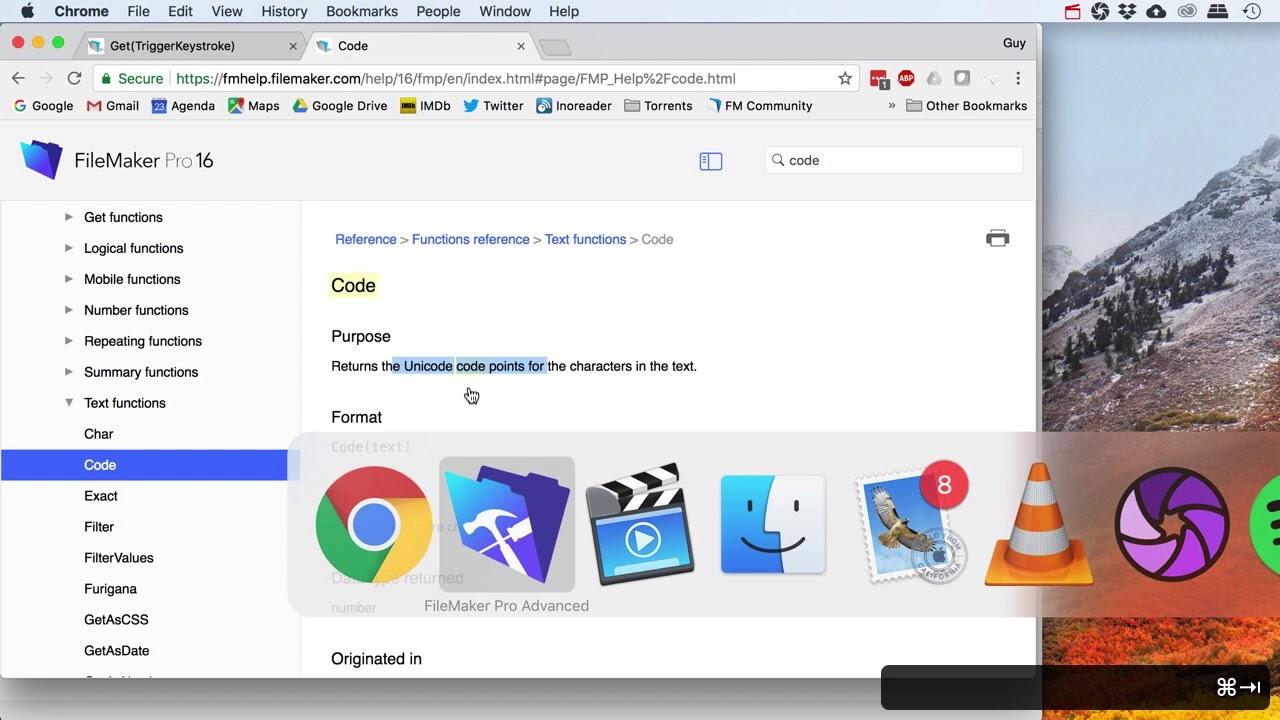Open a new tab
Screen dimensions: 1280x720
[x=555, y=47]
